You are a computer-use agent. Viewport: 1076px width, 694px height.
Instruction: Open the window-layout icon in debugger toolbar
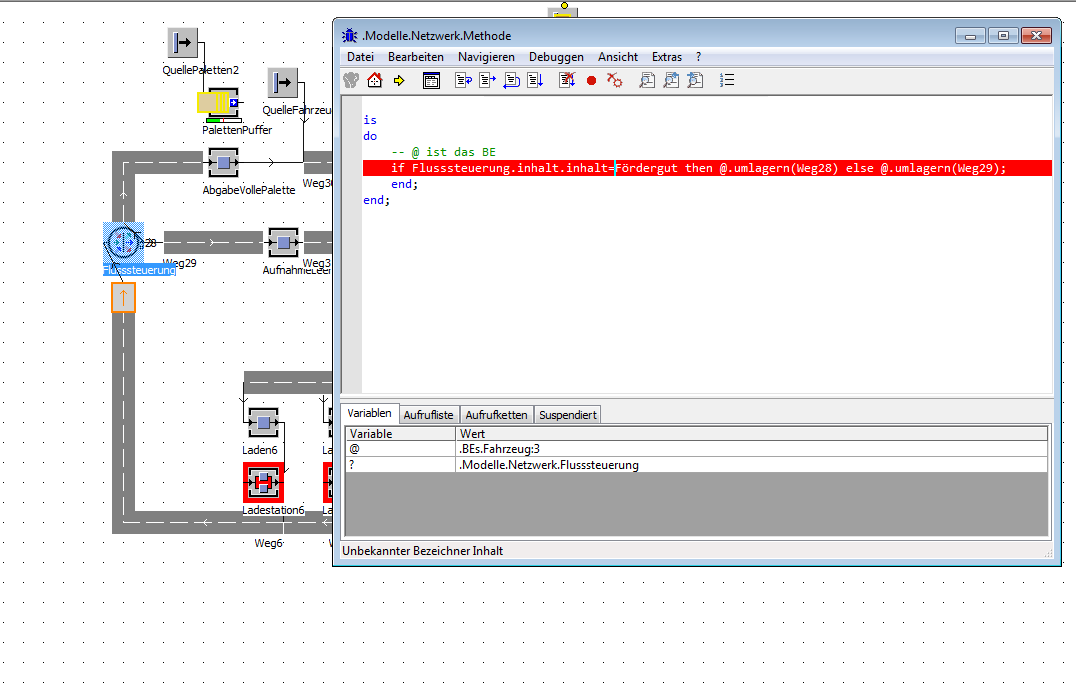[431, 80]
